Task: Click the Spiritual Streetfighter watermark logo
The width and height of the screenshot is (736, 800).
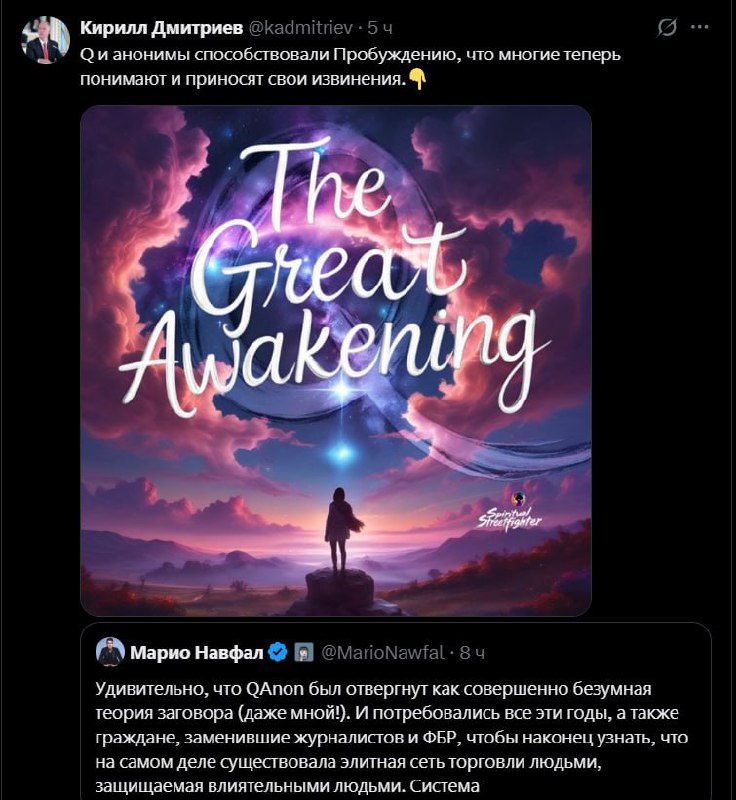Action: (510, 513)
